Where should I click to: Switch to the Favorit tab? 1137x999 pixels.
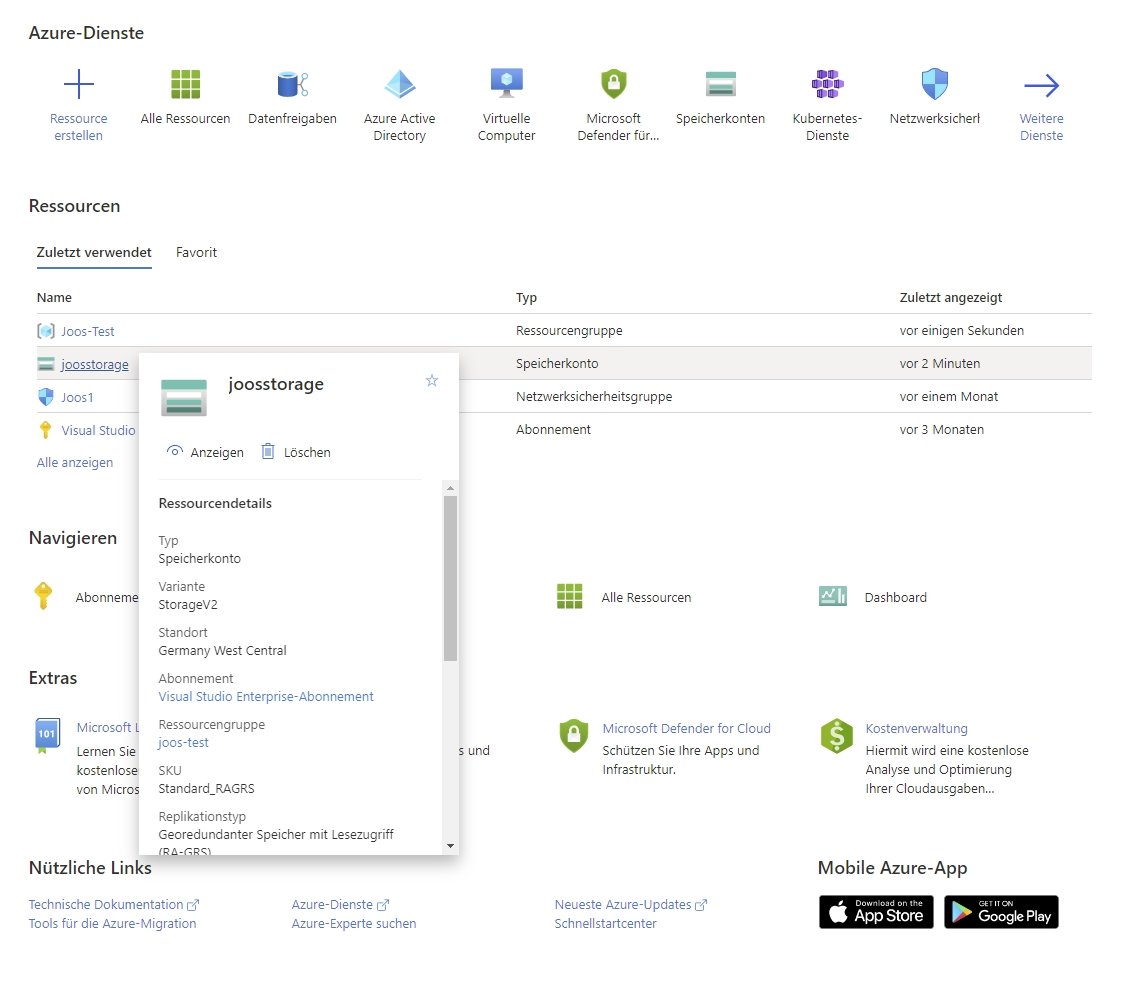point(196,252)
